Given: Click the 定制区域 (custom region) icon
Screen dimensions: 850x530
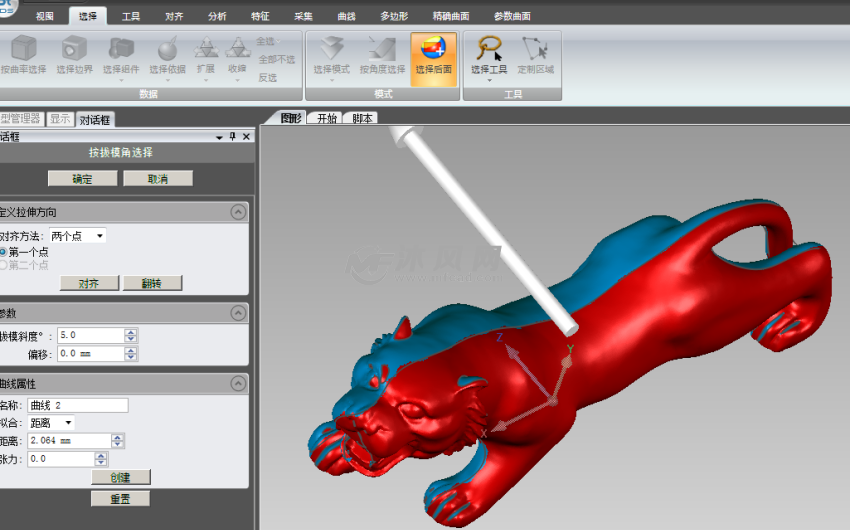Looking at the screenshot, I should tap(535, 49).
